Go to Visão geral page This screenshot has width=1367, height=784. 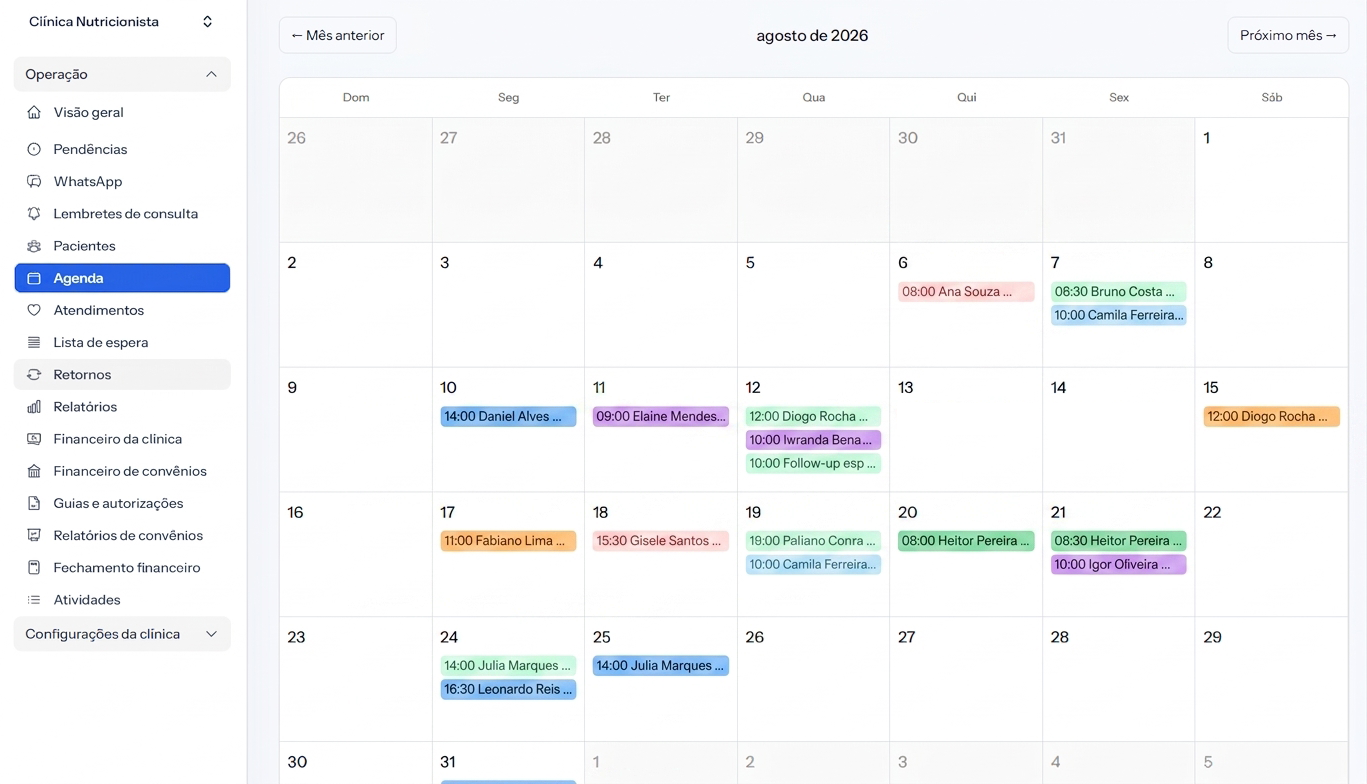tap(122, 112)
